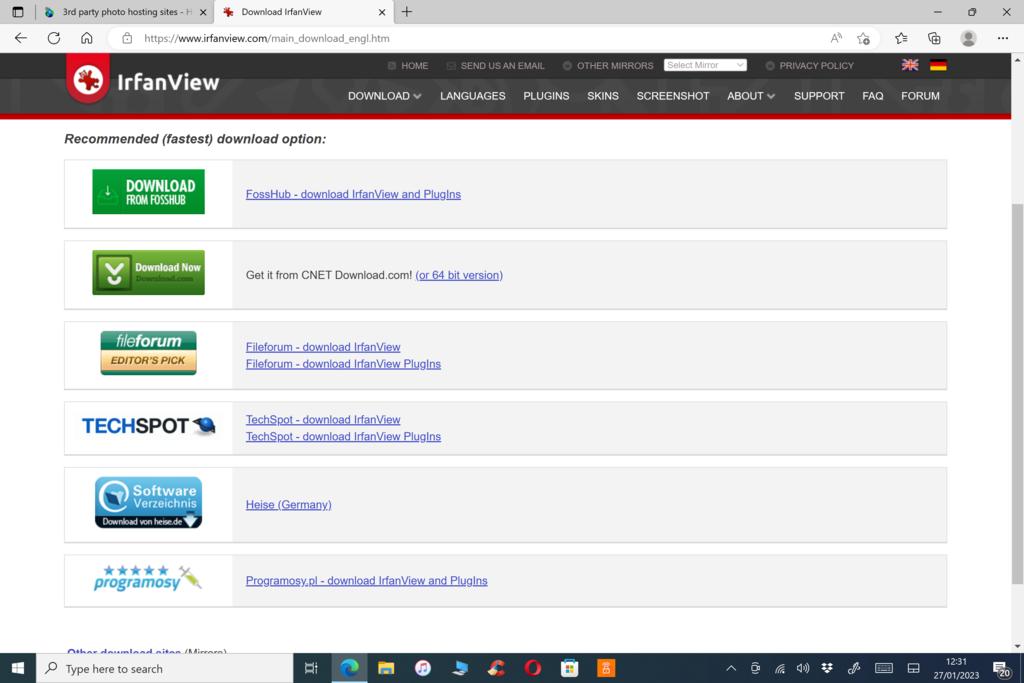Open the SUPPORT page
The height and width of the screenshot is (683, 1024).
coord(819,96)
